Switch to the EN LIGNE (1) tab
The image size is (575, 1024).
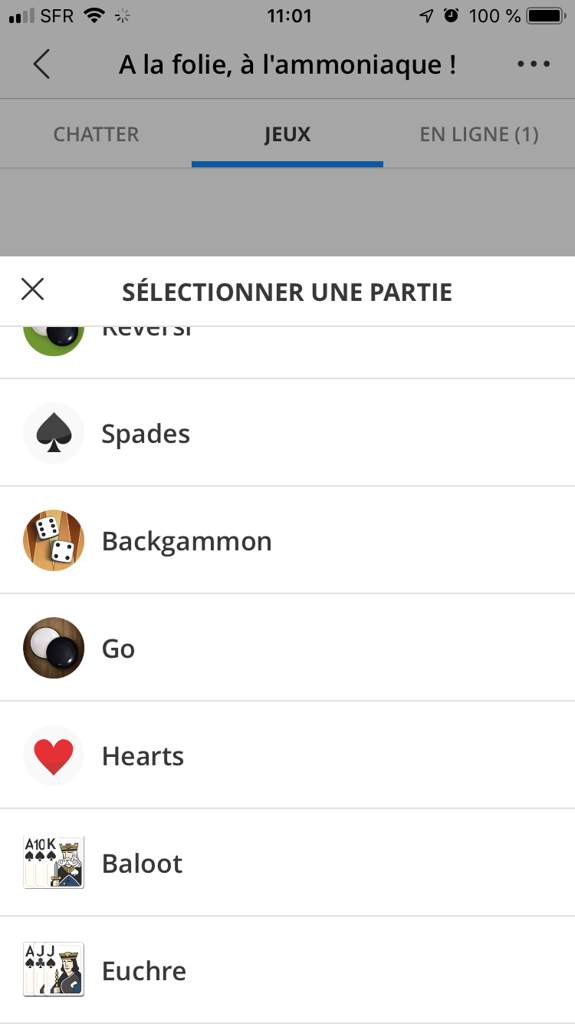479,135
